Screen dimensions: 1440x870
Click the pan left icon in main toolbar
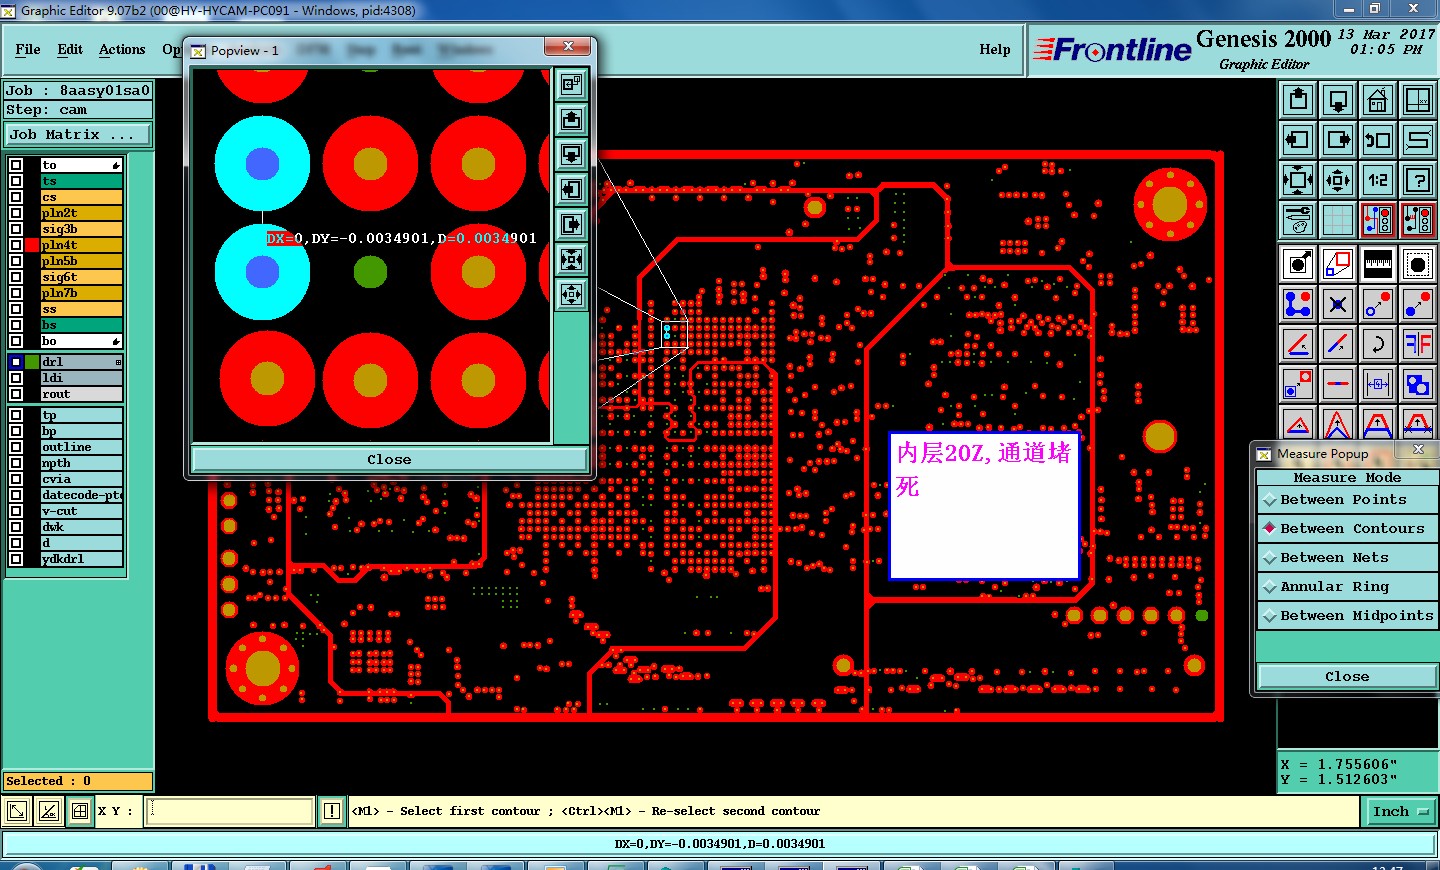click(1298, 140)
